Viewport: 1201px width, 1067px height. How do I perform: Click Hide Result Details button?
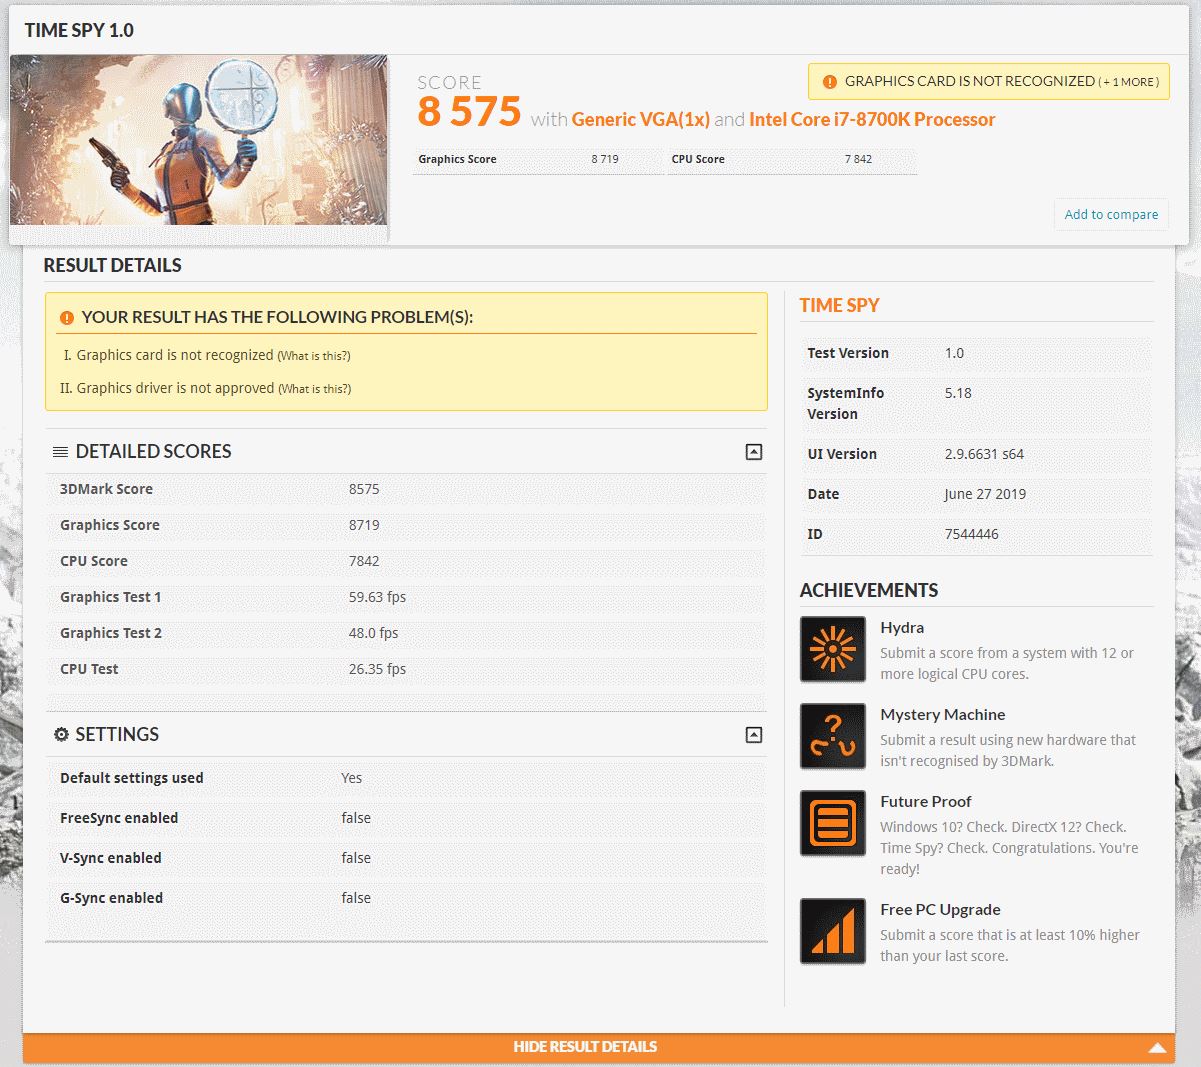pos(599,1047)
